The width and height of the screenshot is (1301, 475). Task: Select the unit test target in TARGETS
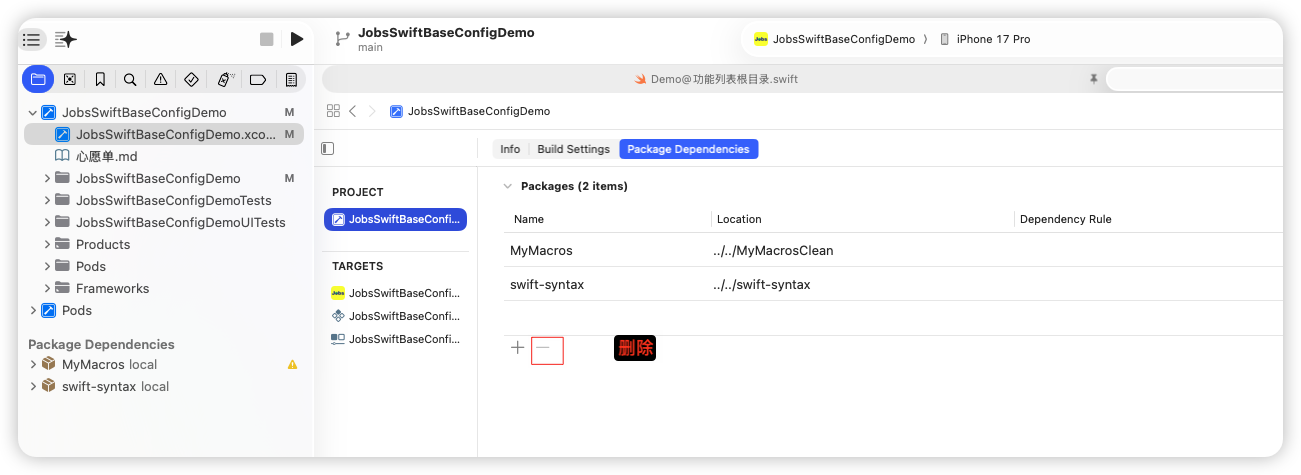pos(395,316)
